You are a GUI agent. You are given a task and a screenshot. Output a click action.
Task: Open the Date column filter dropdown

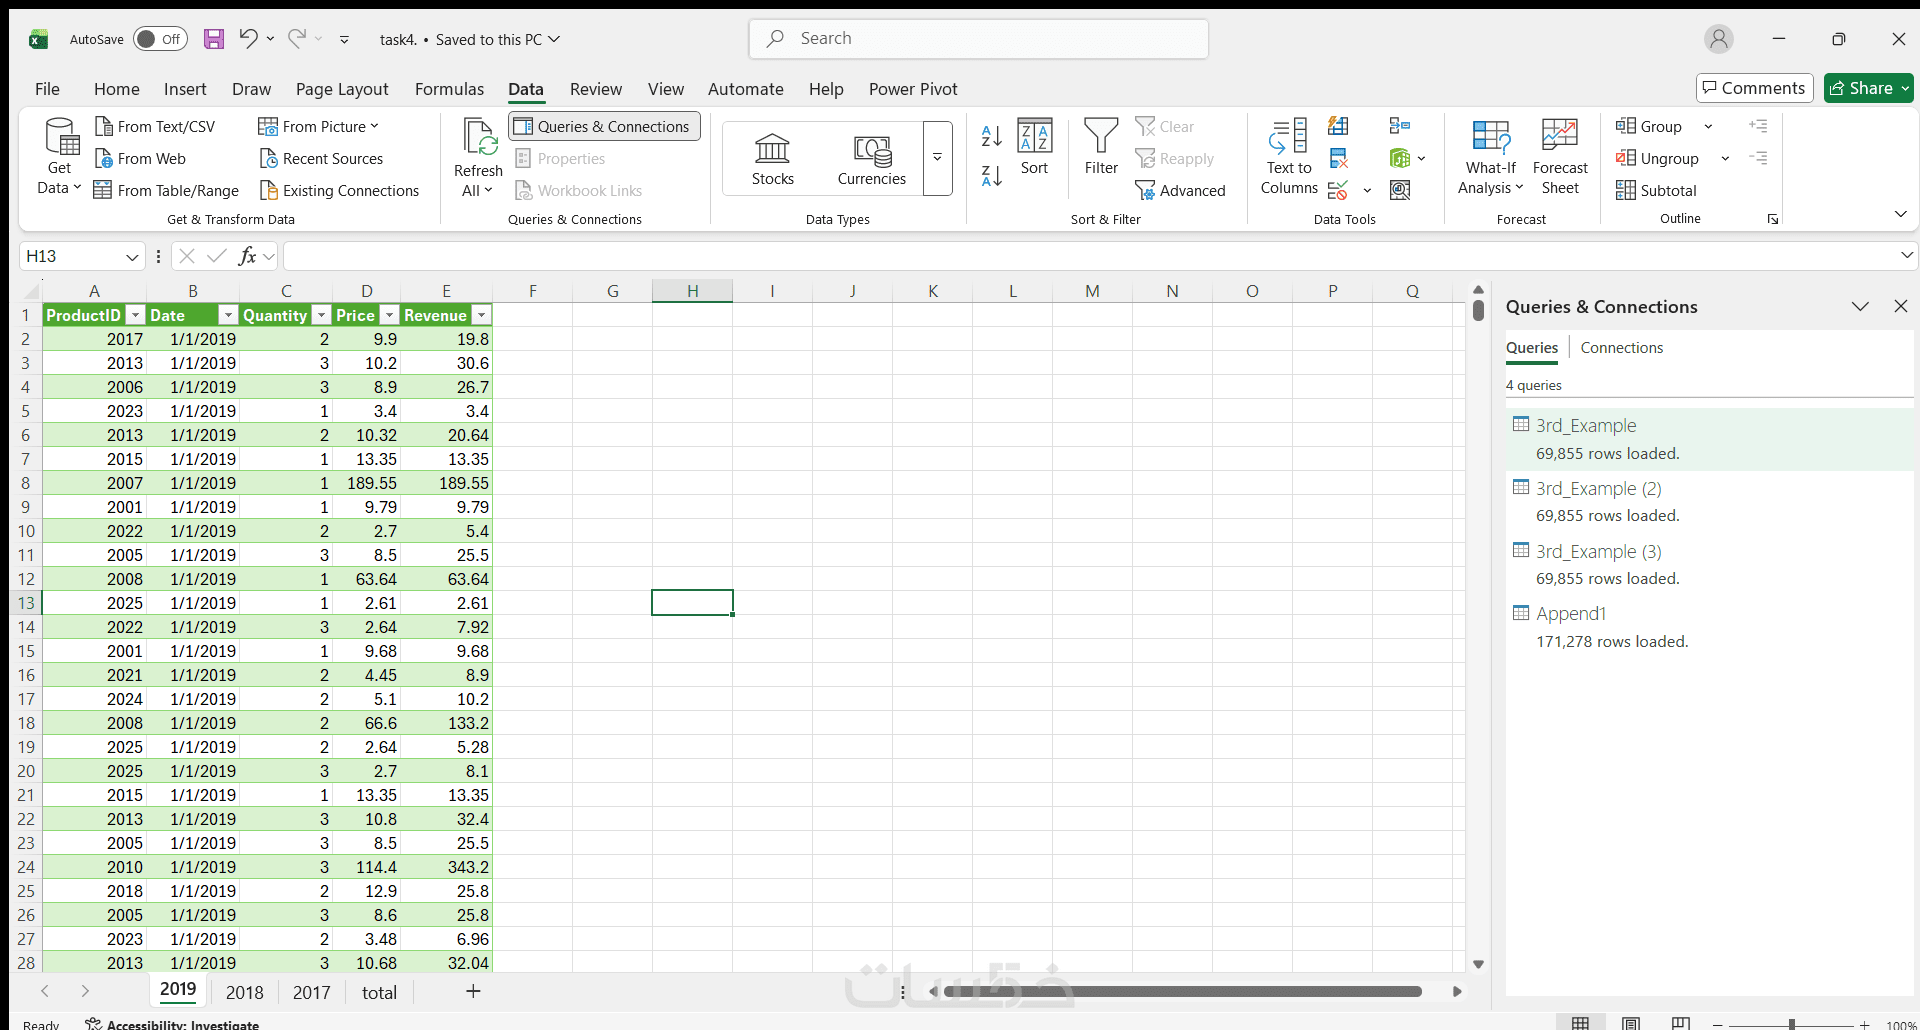228,315
